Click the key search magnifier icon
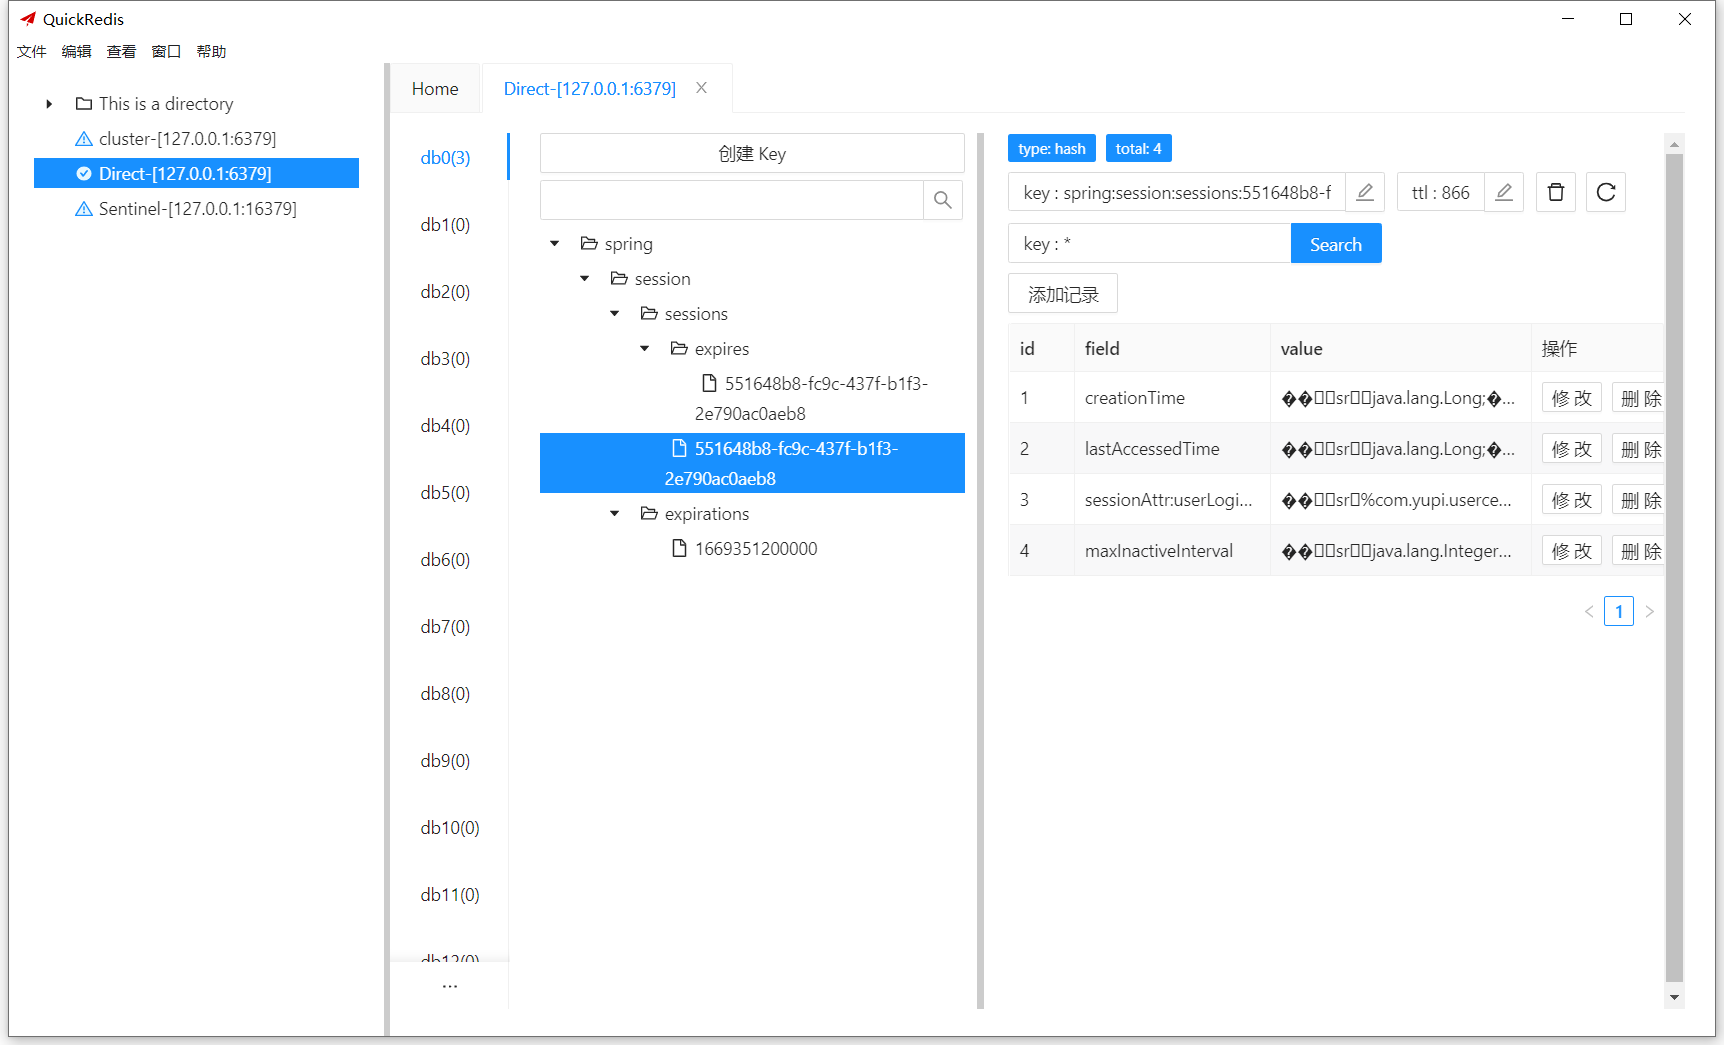Screen dimensions: 1724x1045 (x=942, y=200)
